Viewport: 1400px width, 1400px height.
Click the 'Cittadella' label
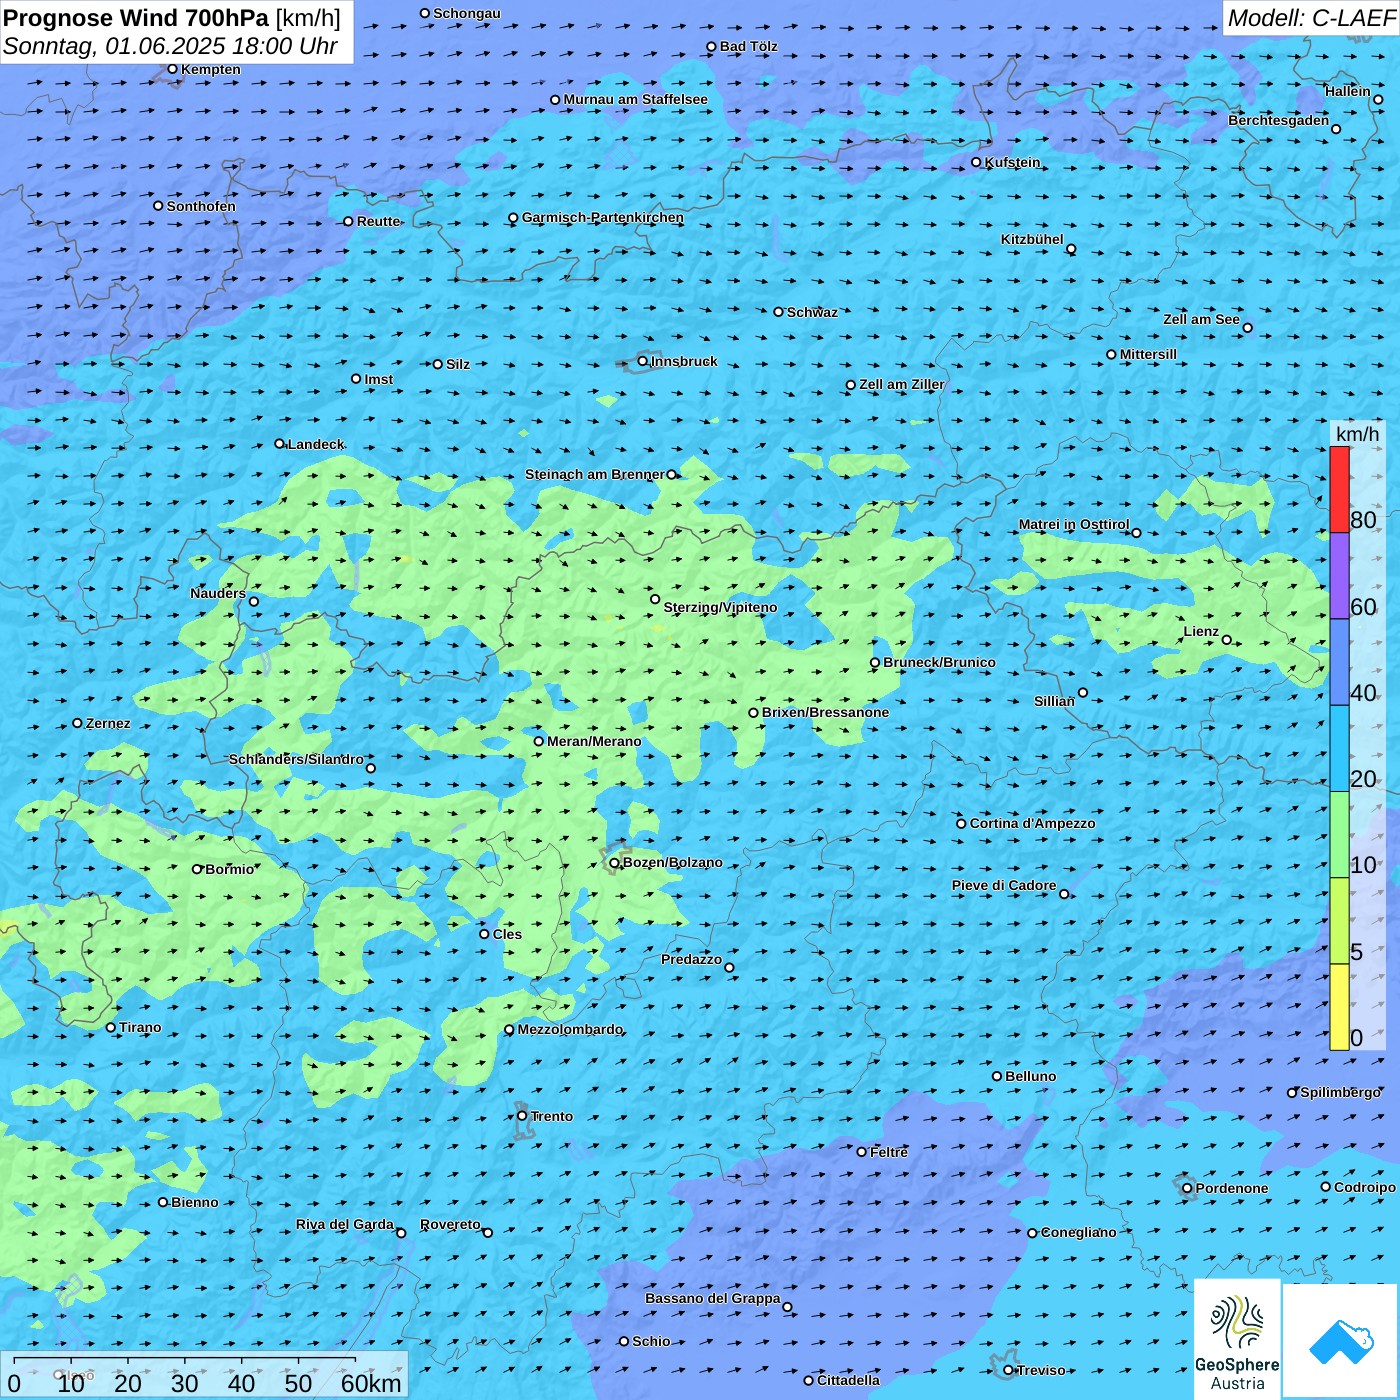click(848, 1380)
